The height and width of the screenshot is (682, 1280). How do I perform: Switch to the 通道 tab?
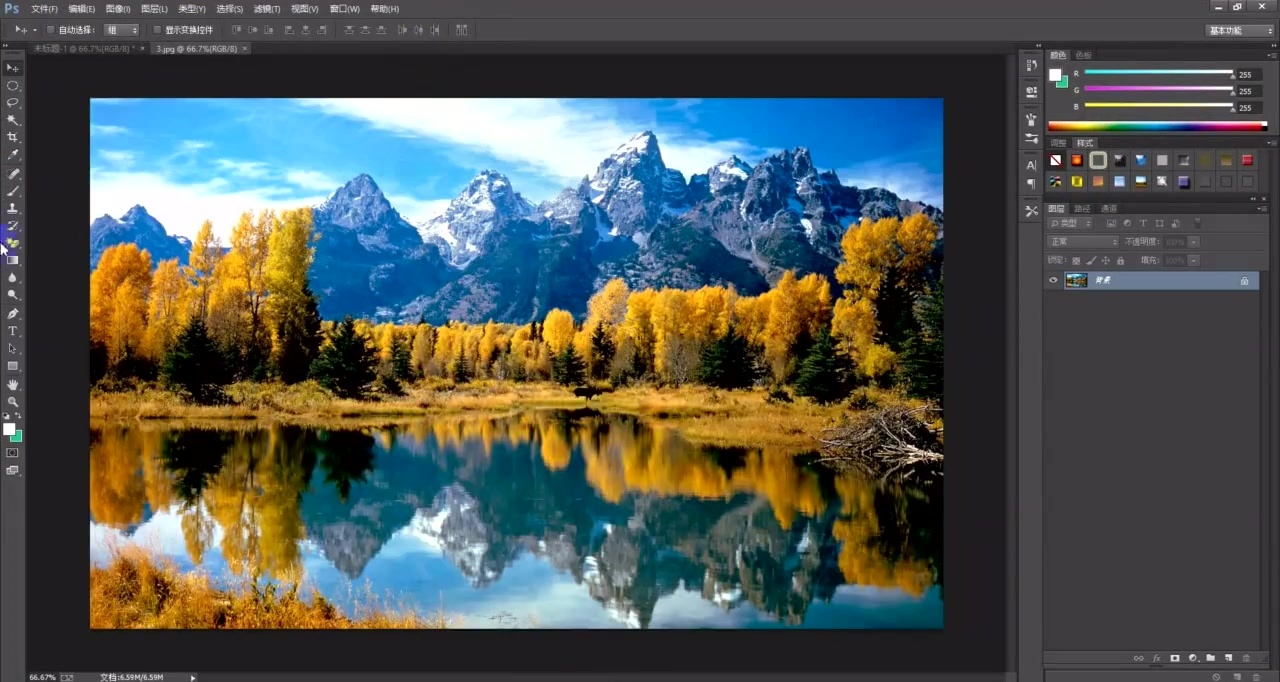[x=1109, y=209]
